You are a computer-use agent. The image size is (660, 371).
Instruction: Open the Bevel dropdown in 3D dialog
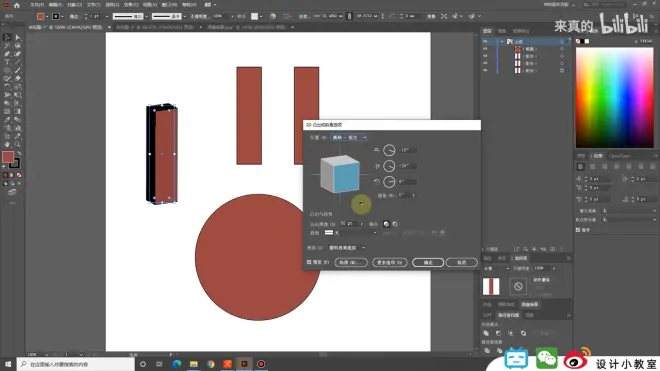(350, 233)
